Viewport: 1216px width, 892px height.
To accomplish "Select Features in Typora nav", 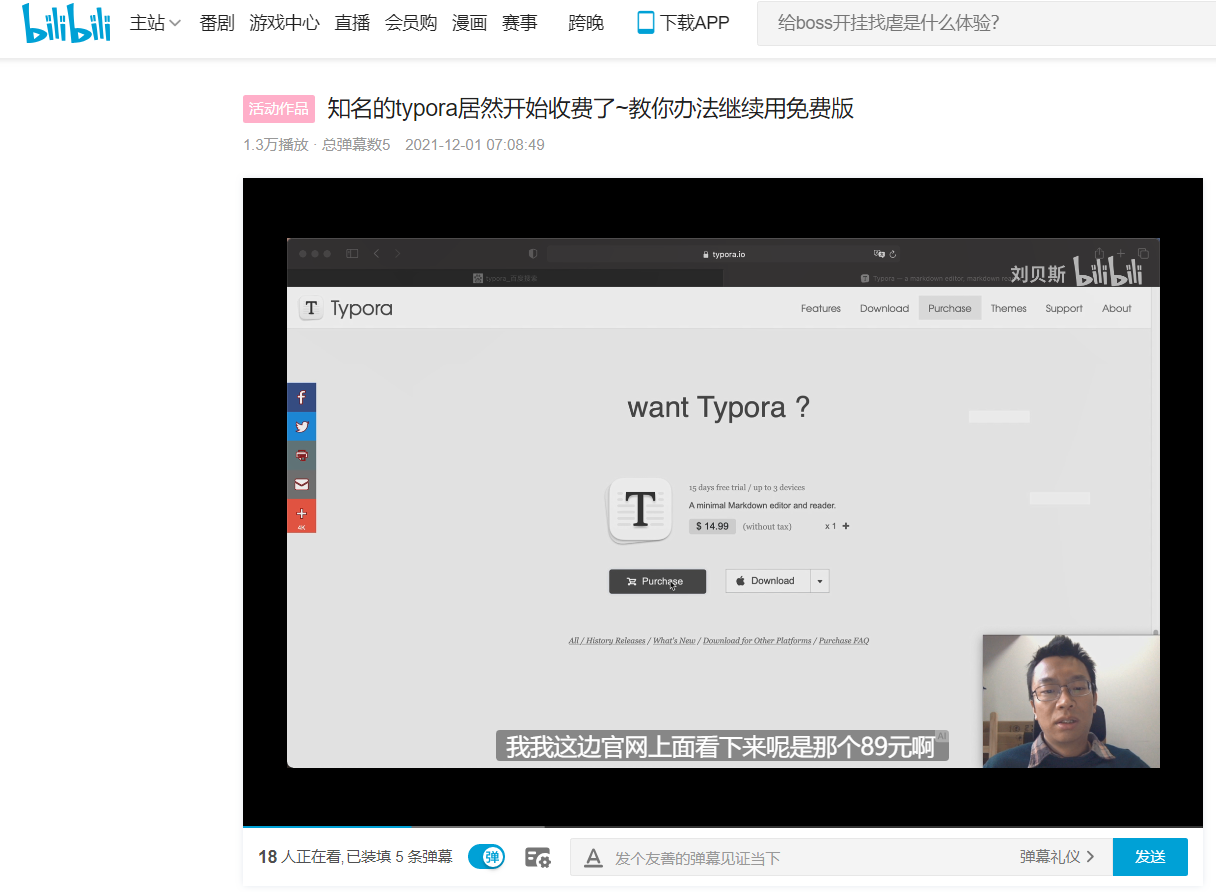I will tap(821, 308).
